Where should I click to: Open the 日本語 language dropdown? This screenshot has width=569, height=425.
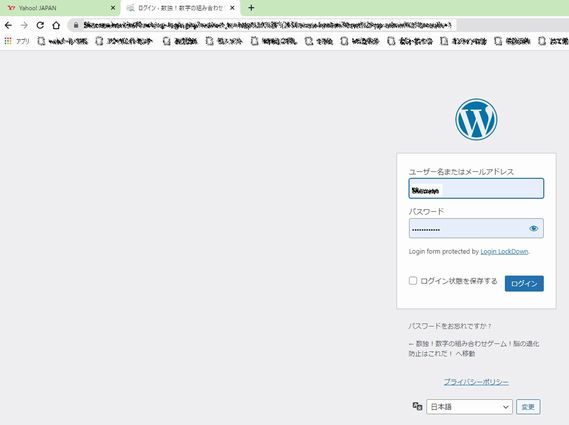coord(469,407)
